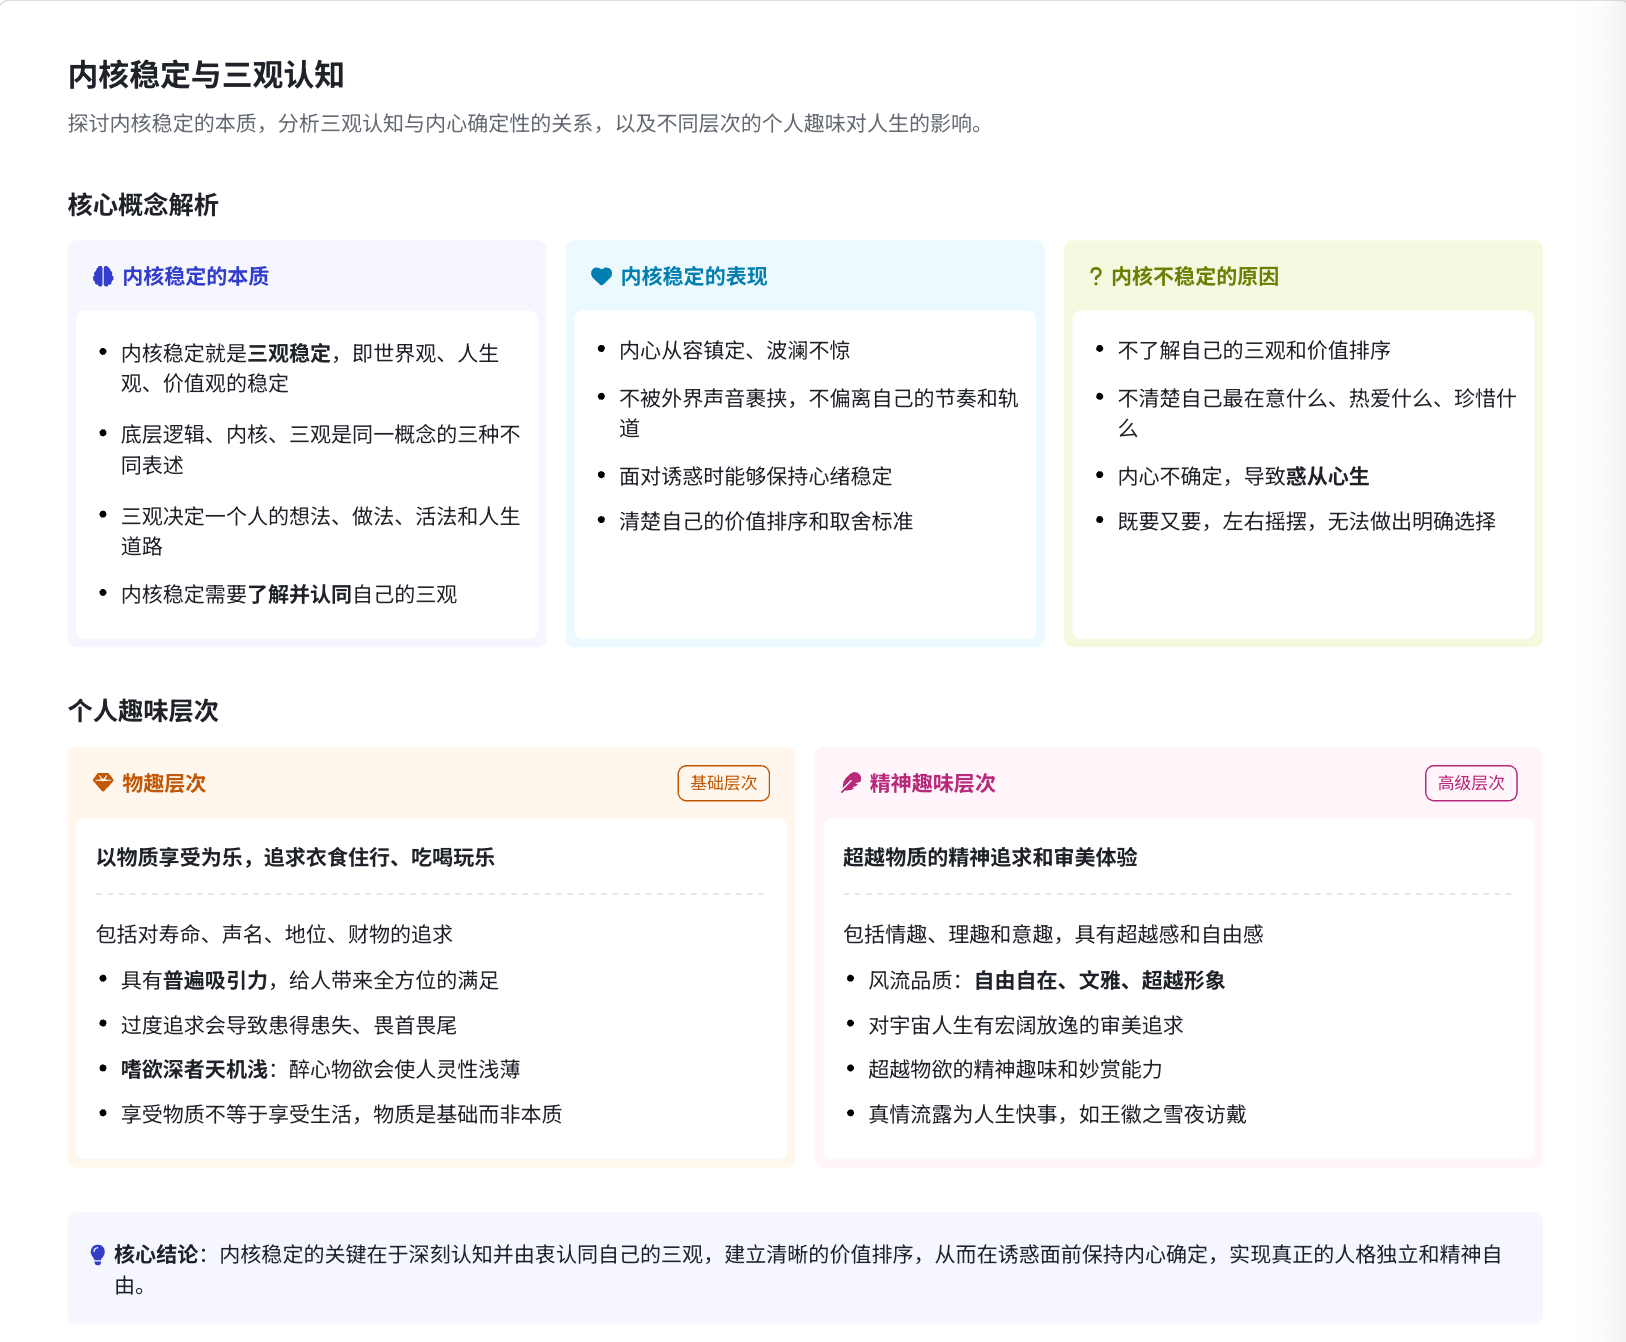Click the feather icon beside 精神趣味层次

851,783
